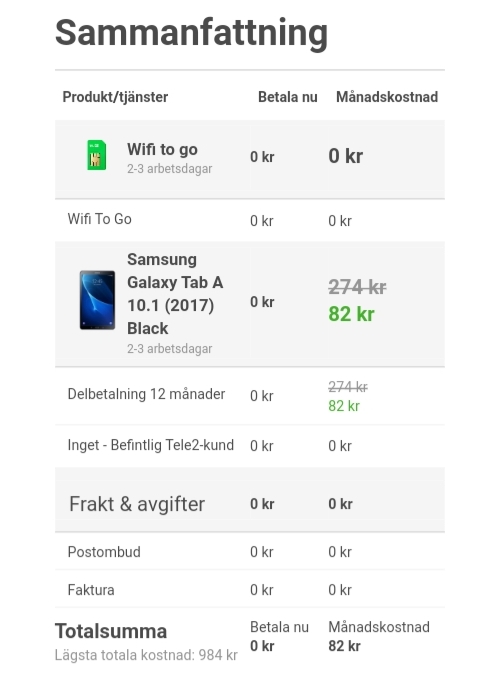The image size is (477, 695).
Task: Click the Betala nu column header
Action: click(288, 97)
